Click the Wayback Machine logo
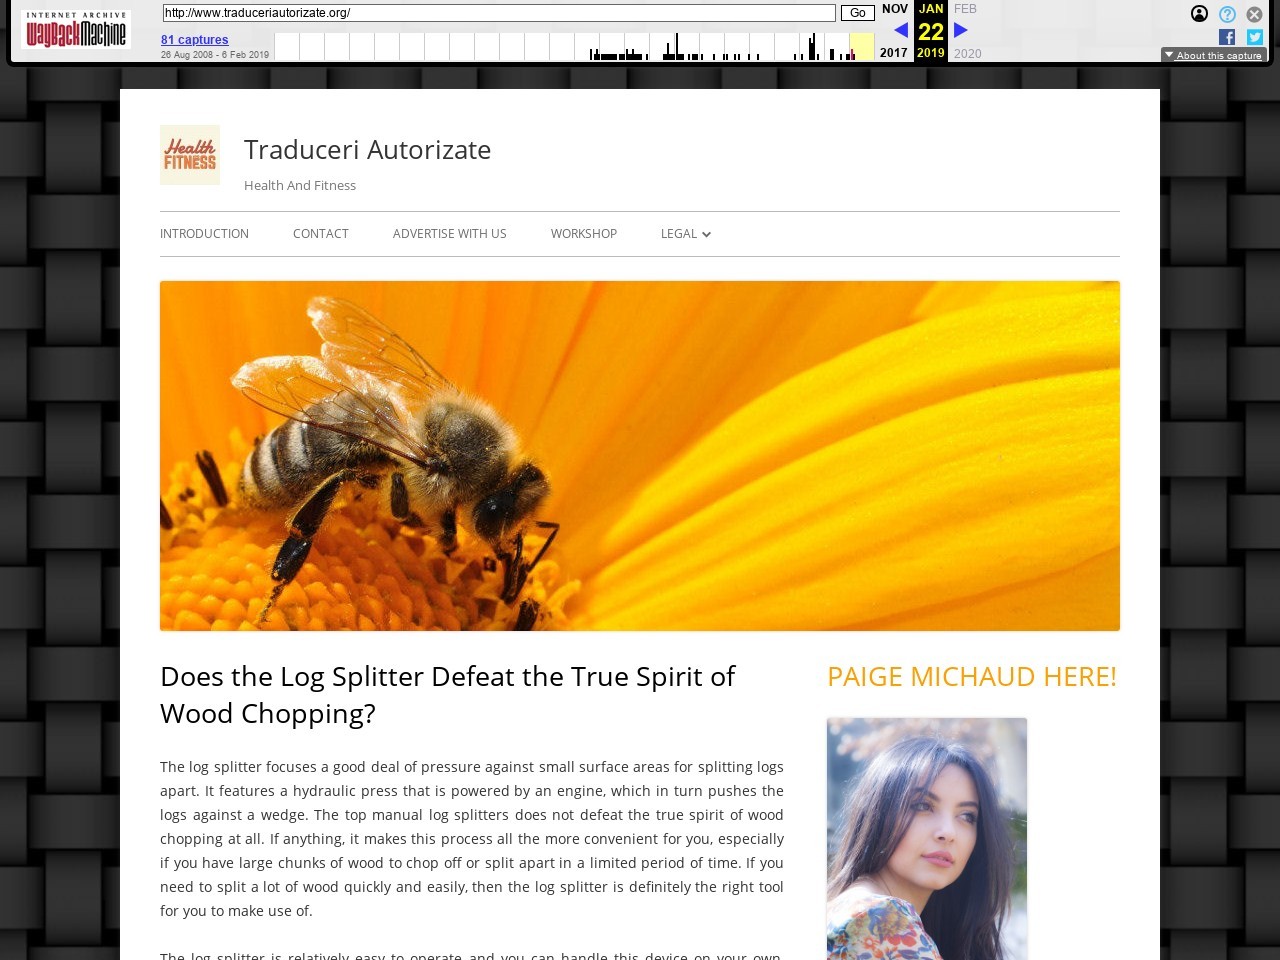Image resolution: width=1280 pixels, height=960 pixels. pos(76,31)
